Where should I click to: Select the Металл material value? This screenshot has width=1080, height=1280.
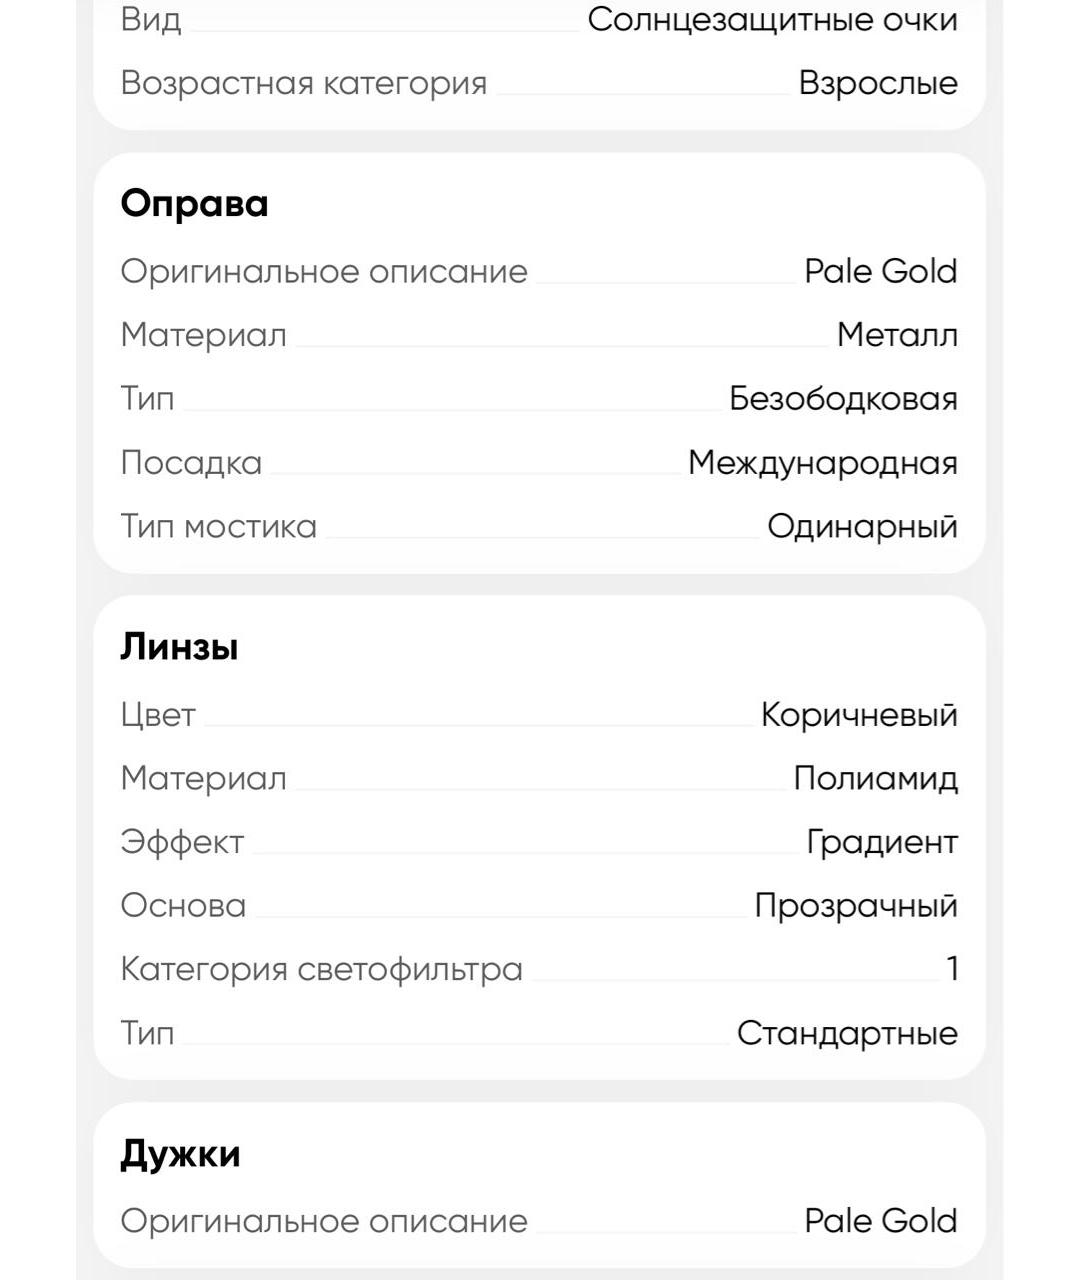tap(896, 335)
